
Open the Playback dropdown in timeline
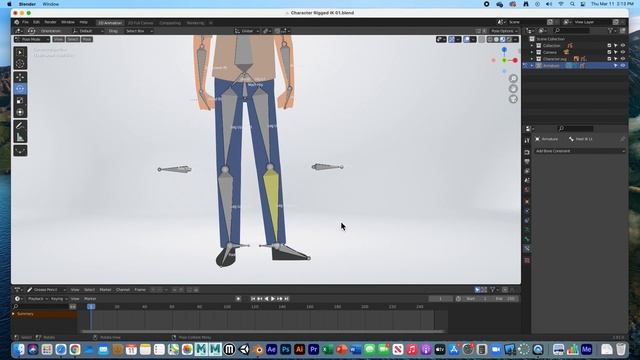[x=38, y=299]
